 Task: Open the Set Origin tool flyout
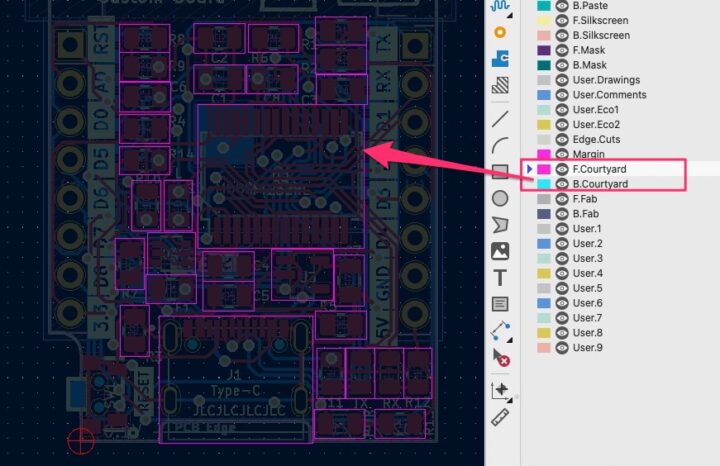pos(500,390)
